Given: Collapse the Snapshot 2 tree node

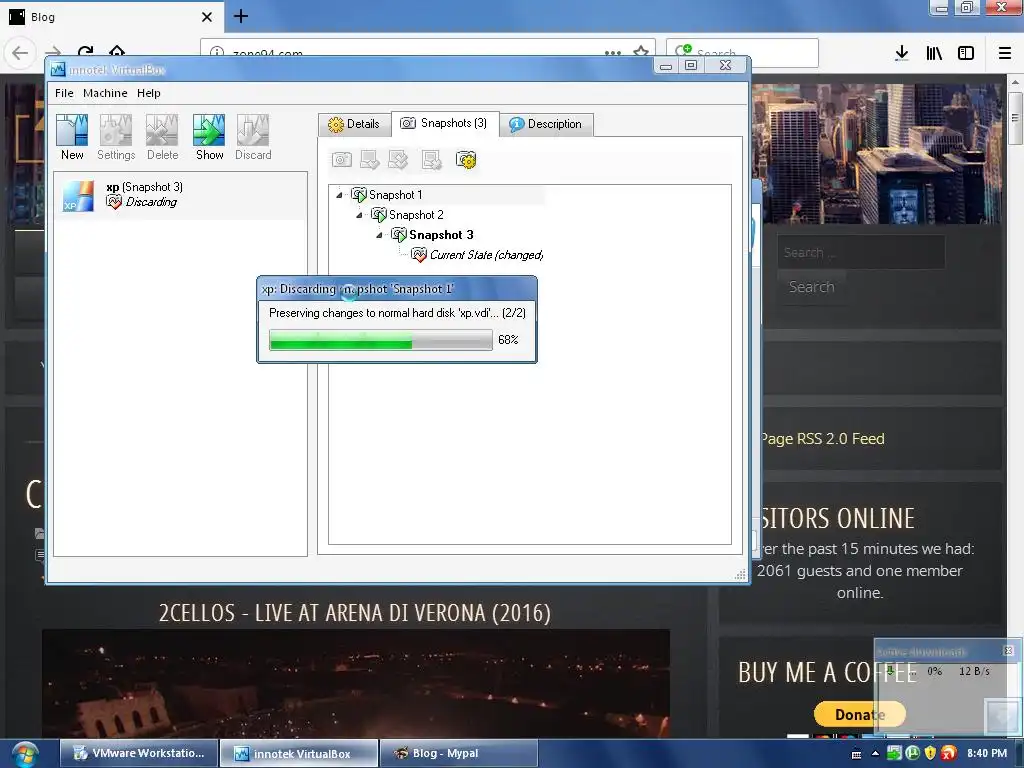Looking at the screenshot, I should (x=359, y=215).
